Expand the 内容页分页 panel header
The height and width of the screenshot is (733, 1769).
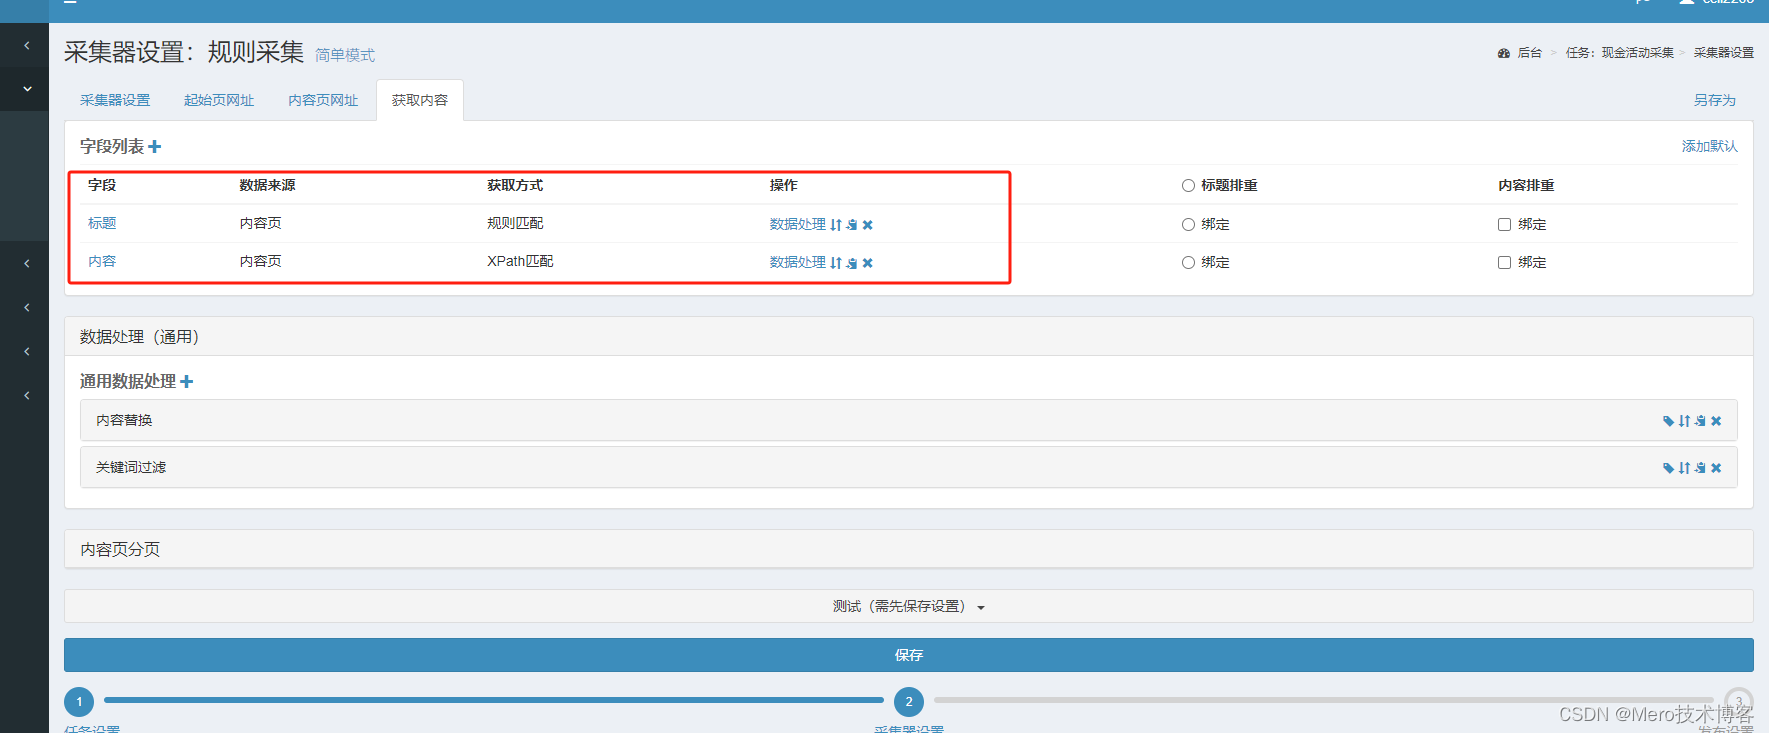click(908, 549)
